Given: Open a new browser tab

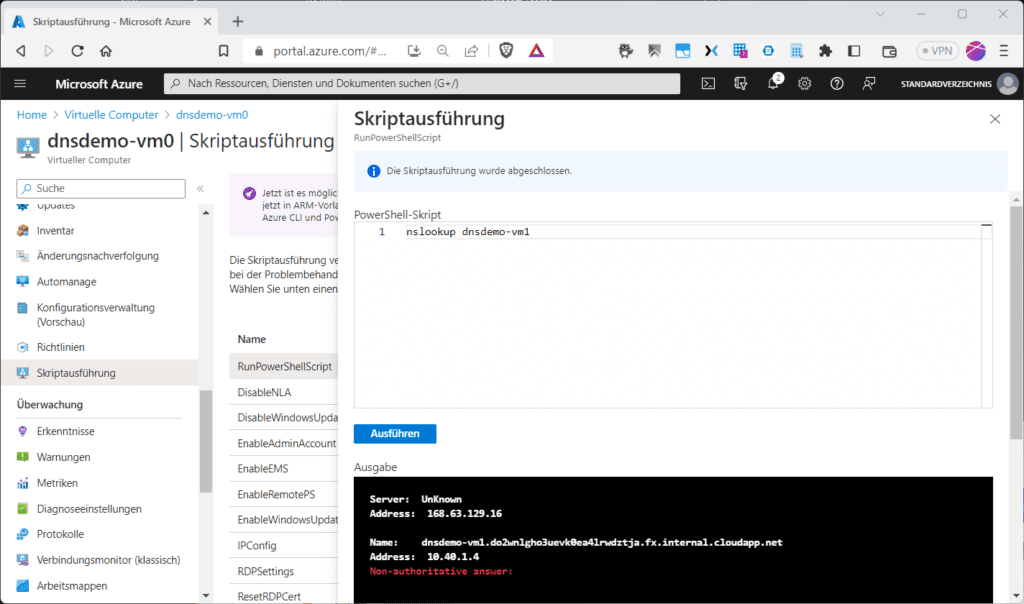Looking at the screenshot, I should point(238,22).
